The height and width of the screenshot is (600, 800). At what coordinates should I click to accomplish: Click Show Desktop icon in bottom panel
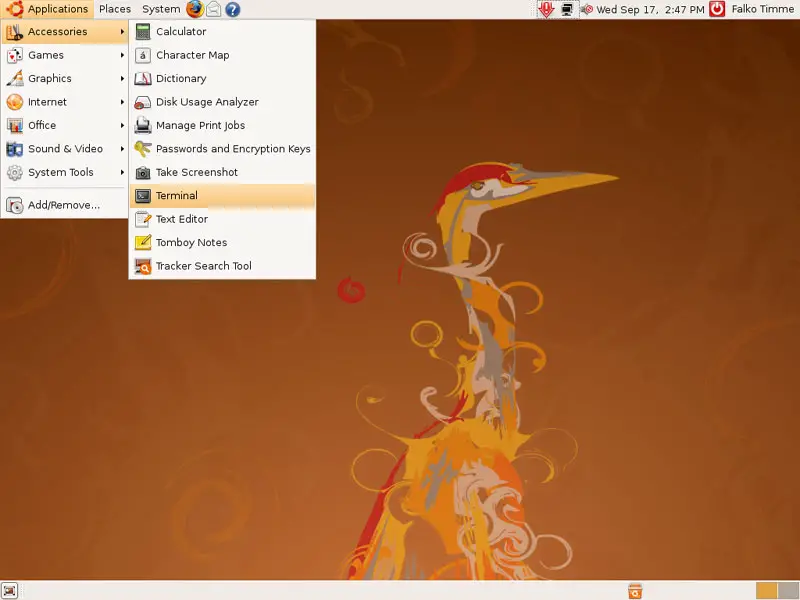coord(9,590)
